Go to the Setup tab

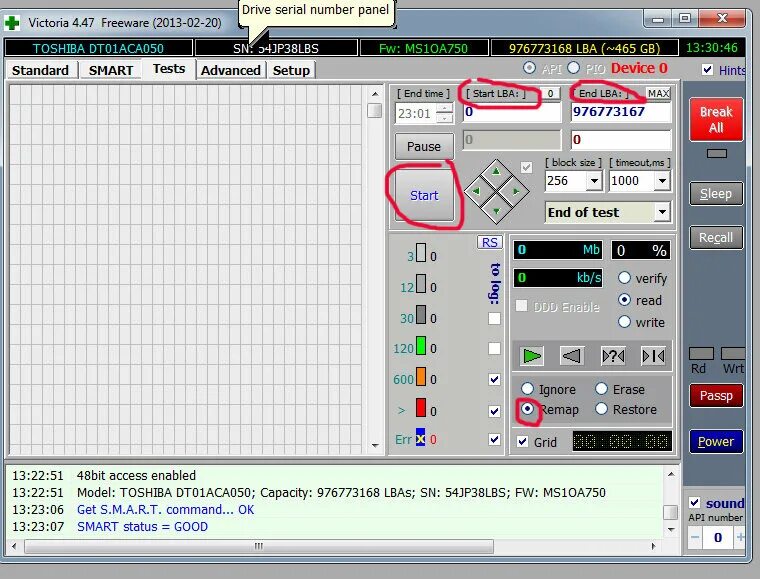pyautogui.click(x=291, y=70)
